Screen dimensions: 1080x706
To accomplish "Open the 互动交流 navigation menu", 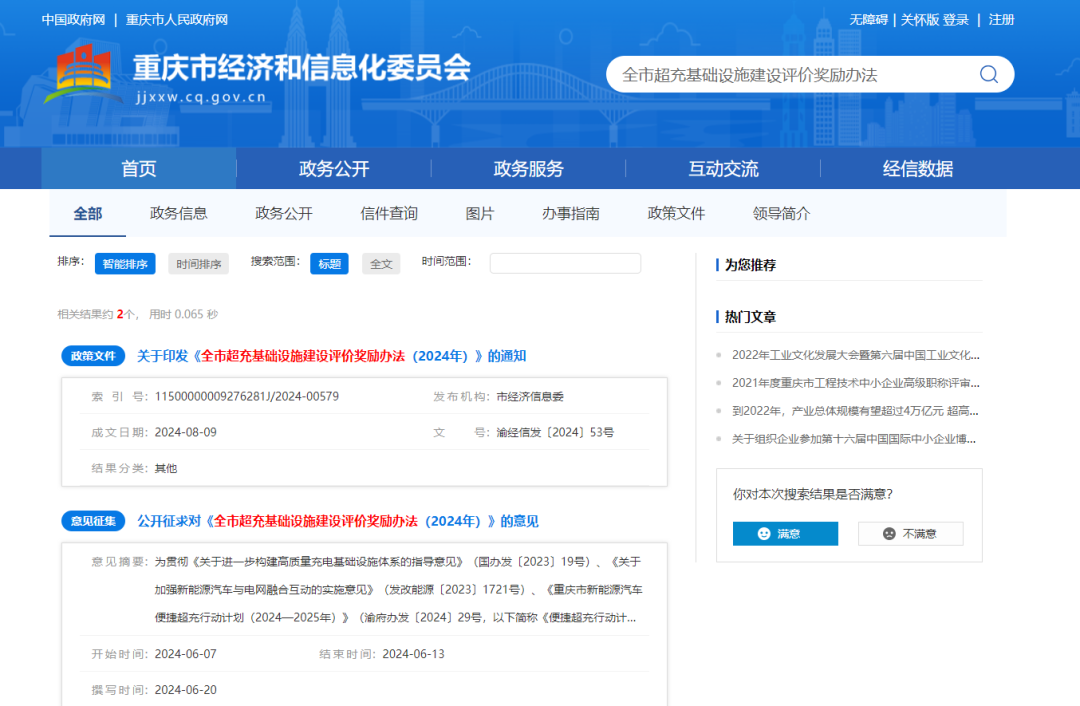I will [x=723, y=168].
